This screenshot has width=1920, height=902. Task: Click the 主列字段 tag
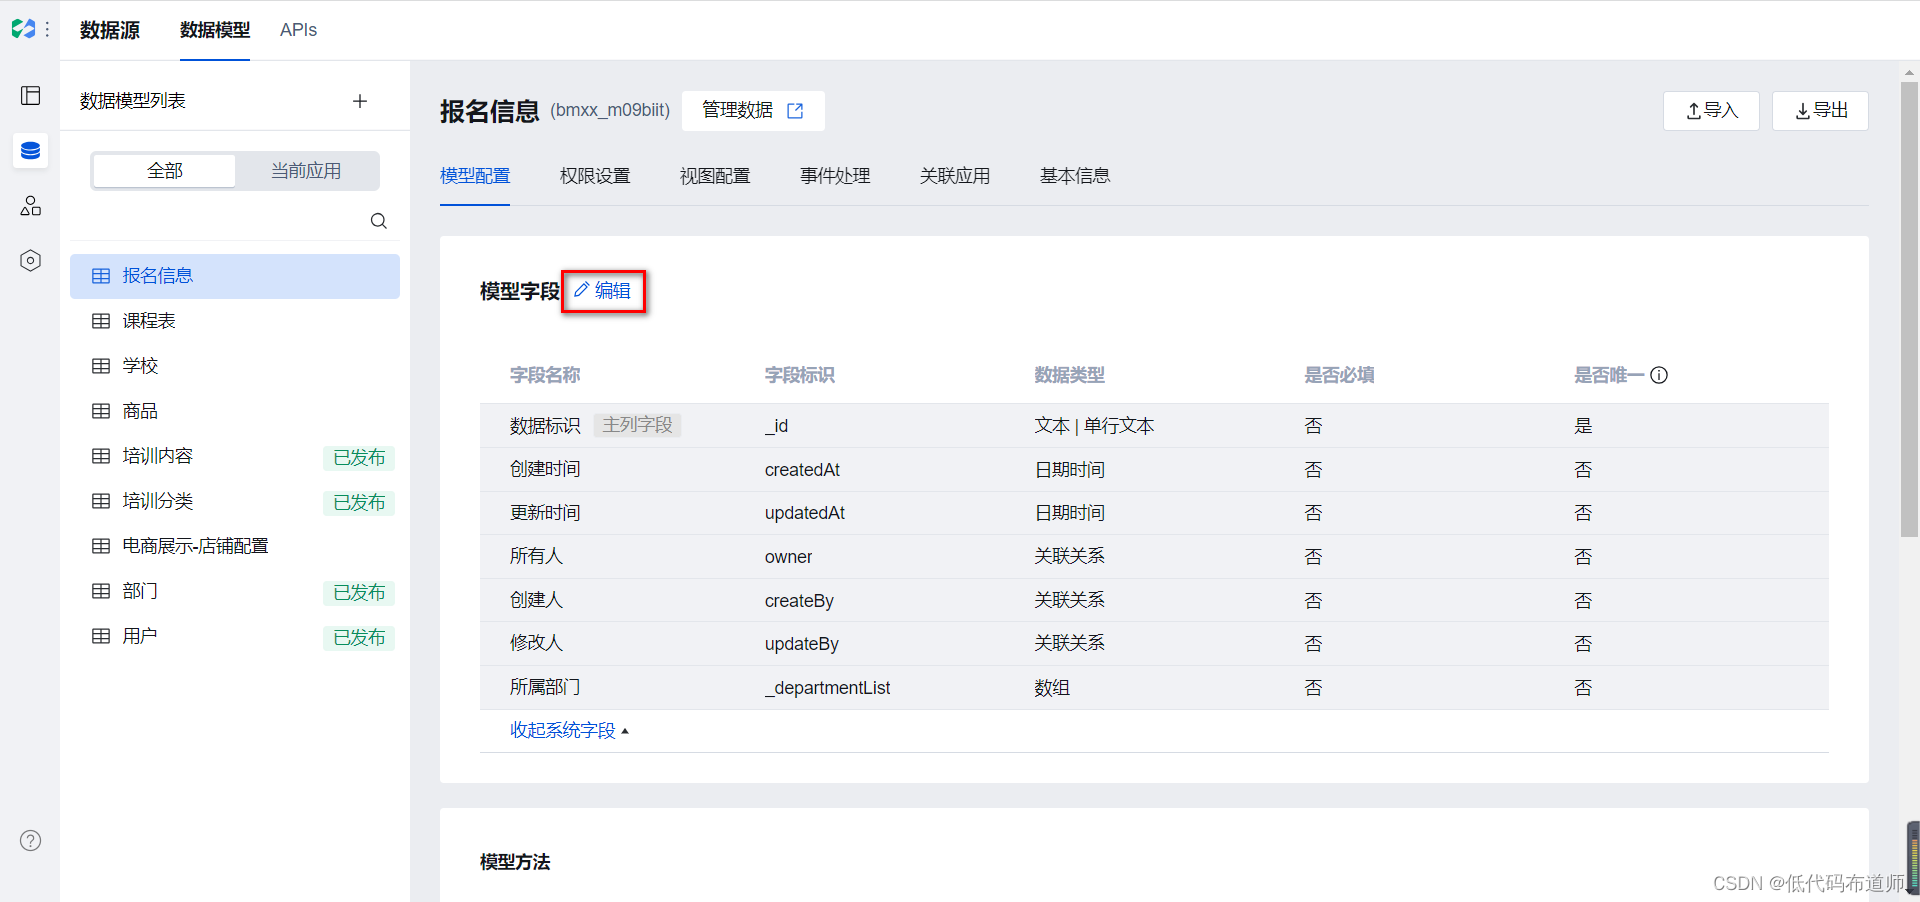pos(638,425)
